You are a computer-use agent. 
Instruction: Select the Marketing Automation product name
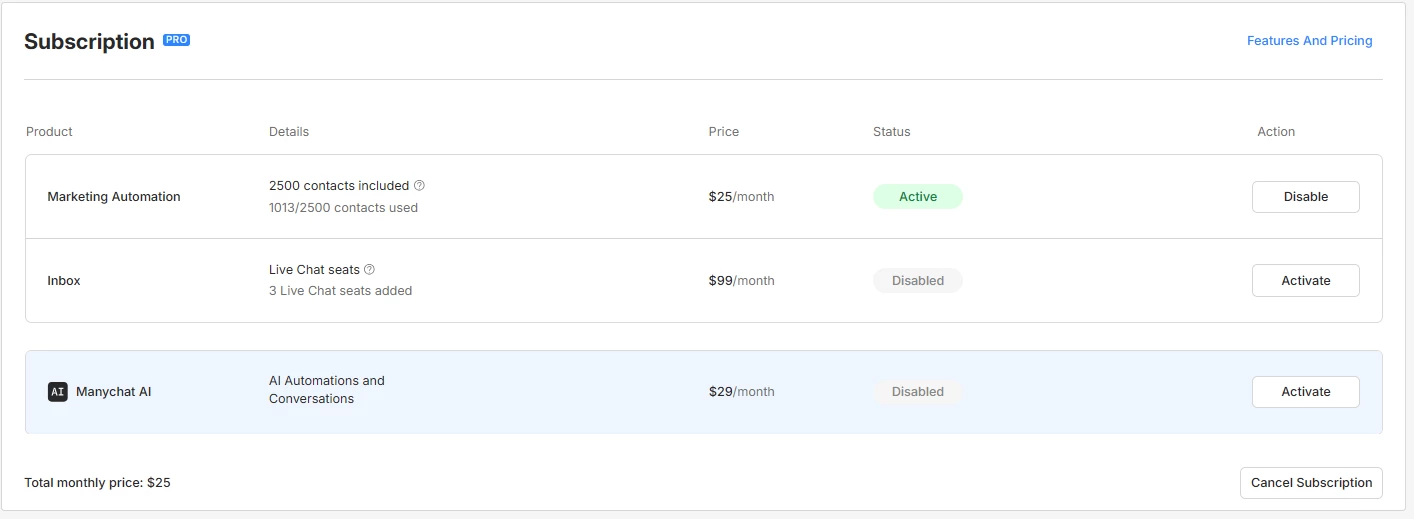point(114,197)
